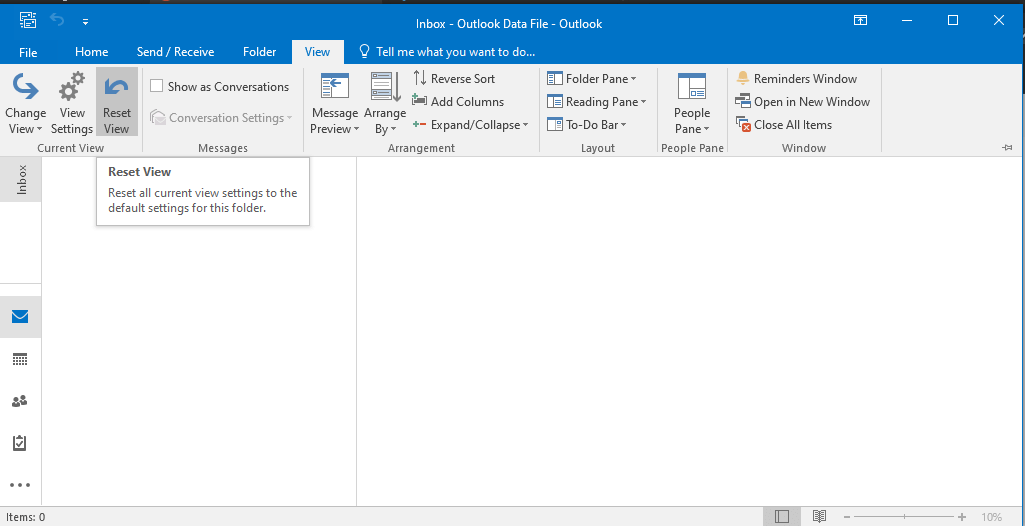Toggle Show as Conversations checkbox
This screenshot has height=526, width=1025.
coord(156,86)
